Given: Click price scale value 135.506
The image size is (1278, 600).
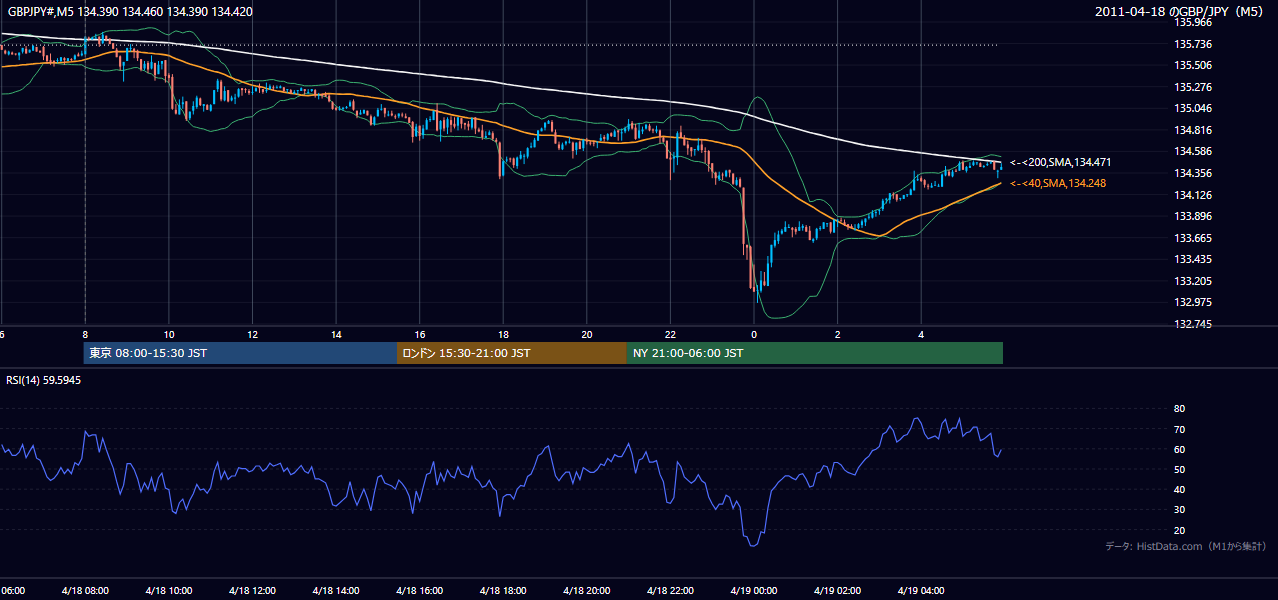Looking at the screenshot, I should (1194, 65).
